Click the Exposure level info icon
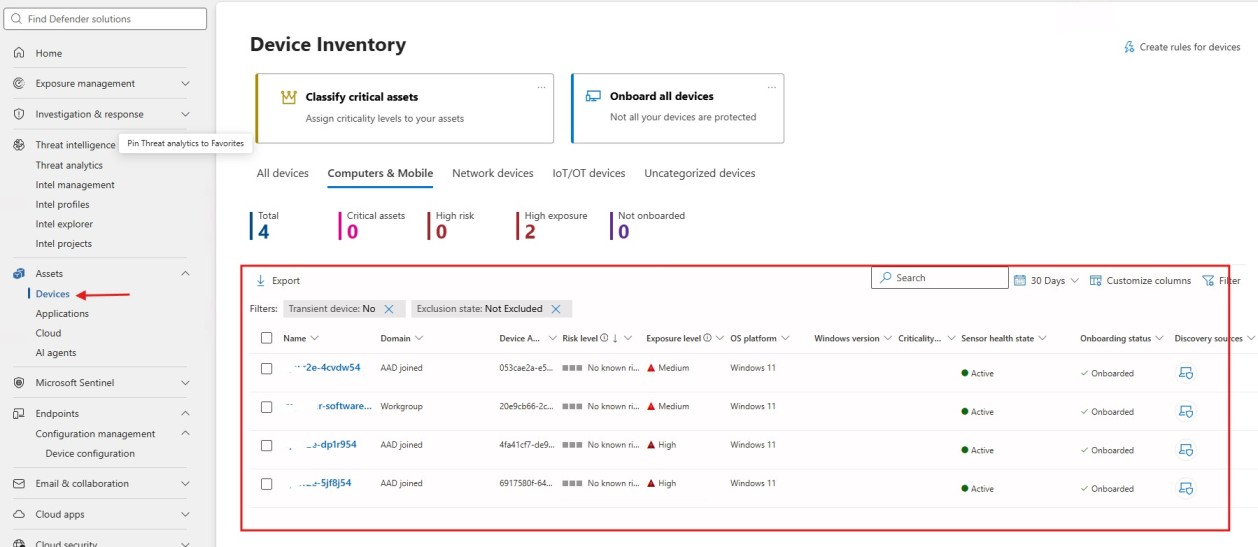Screen dimensions: 1258x547 point(707,338)
